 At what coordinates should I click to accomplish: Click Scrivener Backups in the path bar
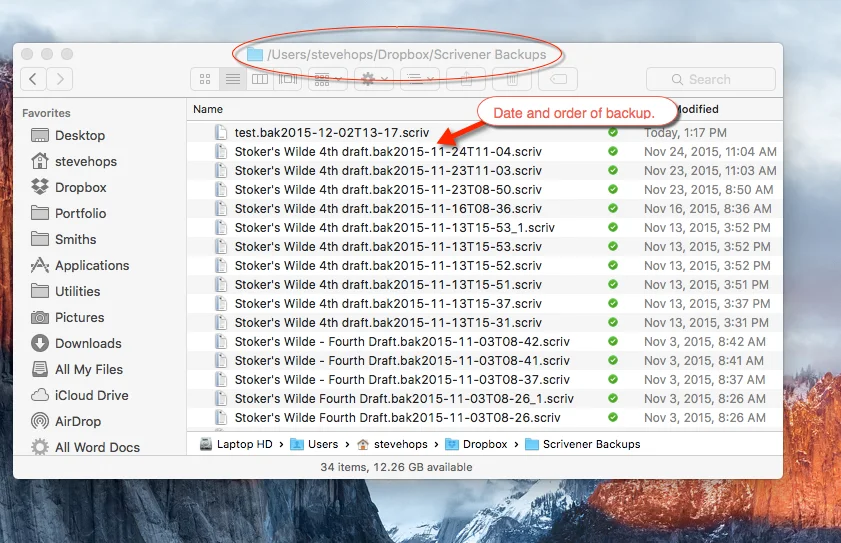click(x=583, y=444)
